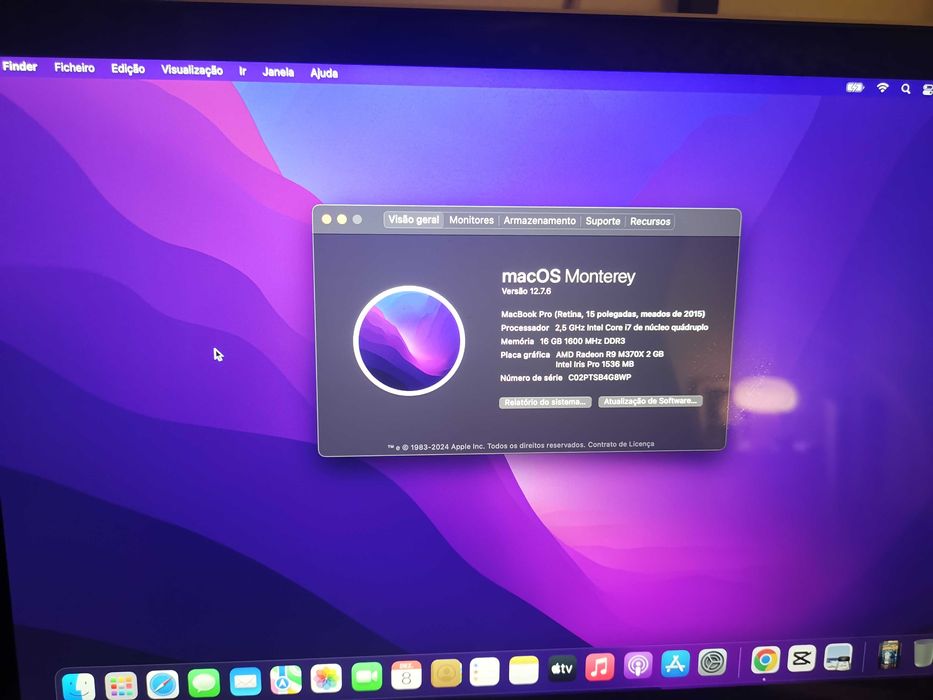Click the battery status icon in menu bar
Image resolution: width=933 pixels, height=700 pixels.
[855, 88]
